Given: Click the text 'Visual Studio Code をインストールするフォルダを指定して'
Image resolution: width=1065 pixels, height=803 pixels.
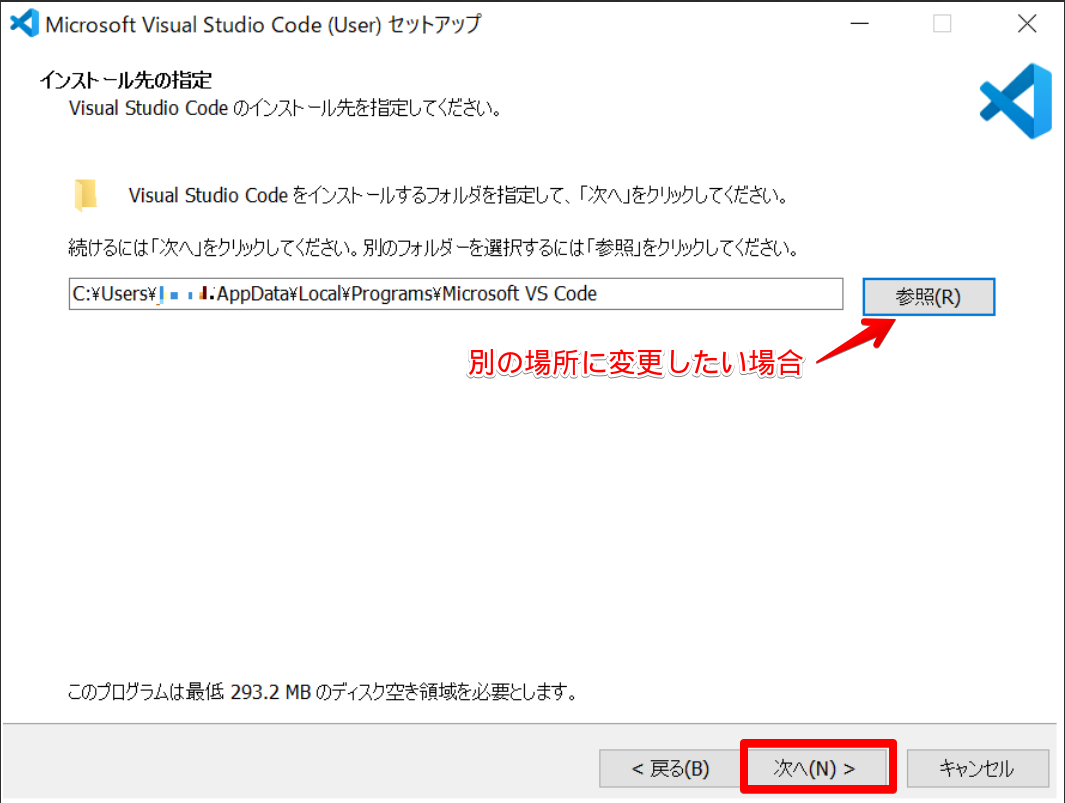Looking at the screenshot, I should click(347, 196).
